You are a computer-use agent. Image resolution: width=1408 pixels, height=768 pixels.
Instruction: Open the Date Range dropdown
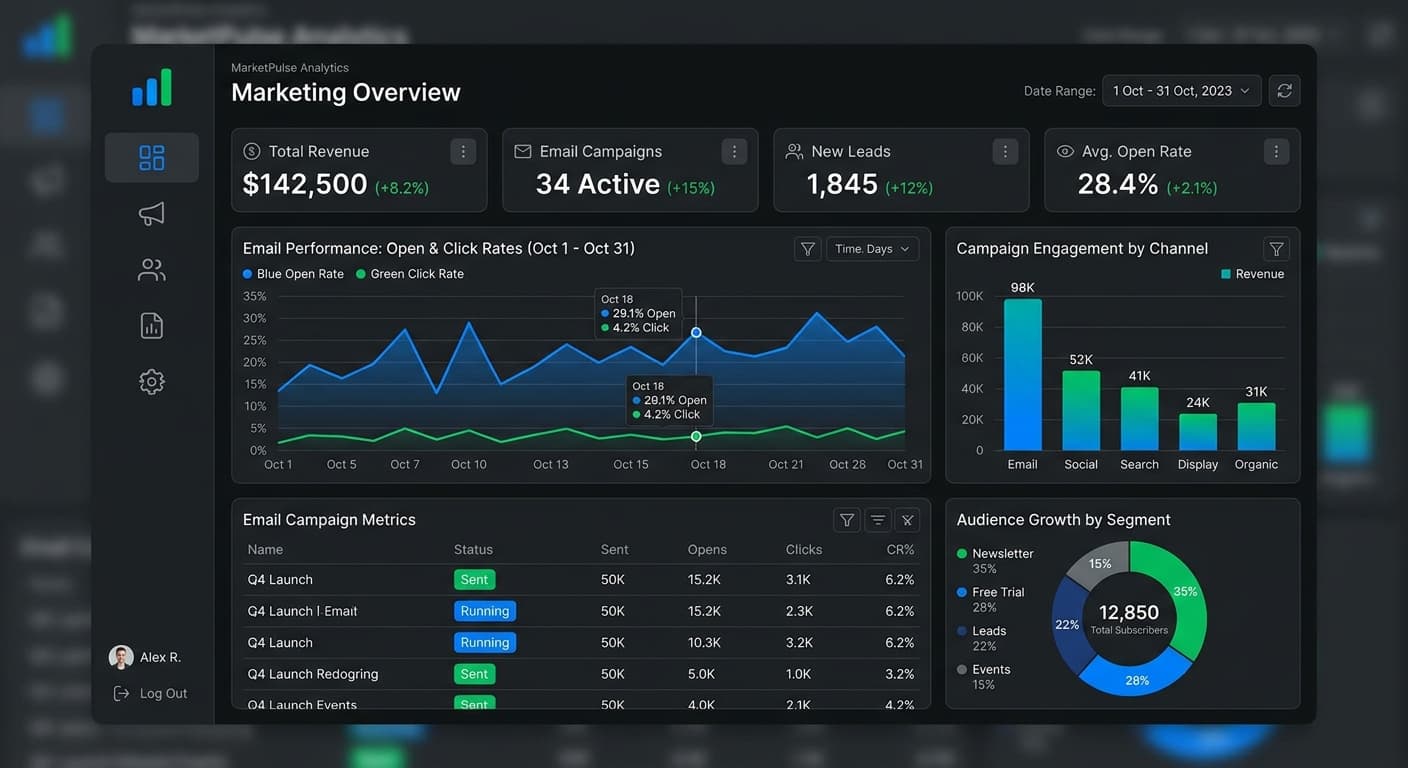coord(1181,90)
